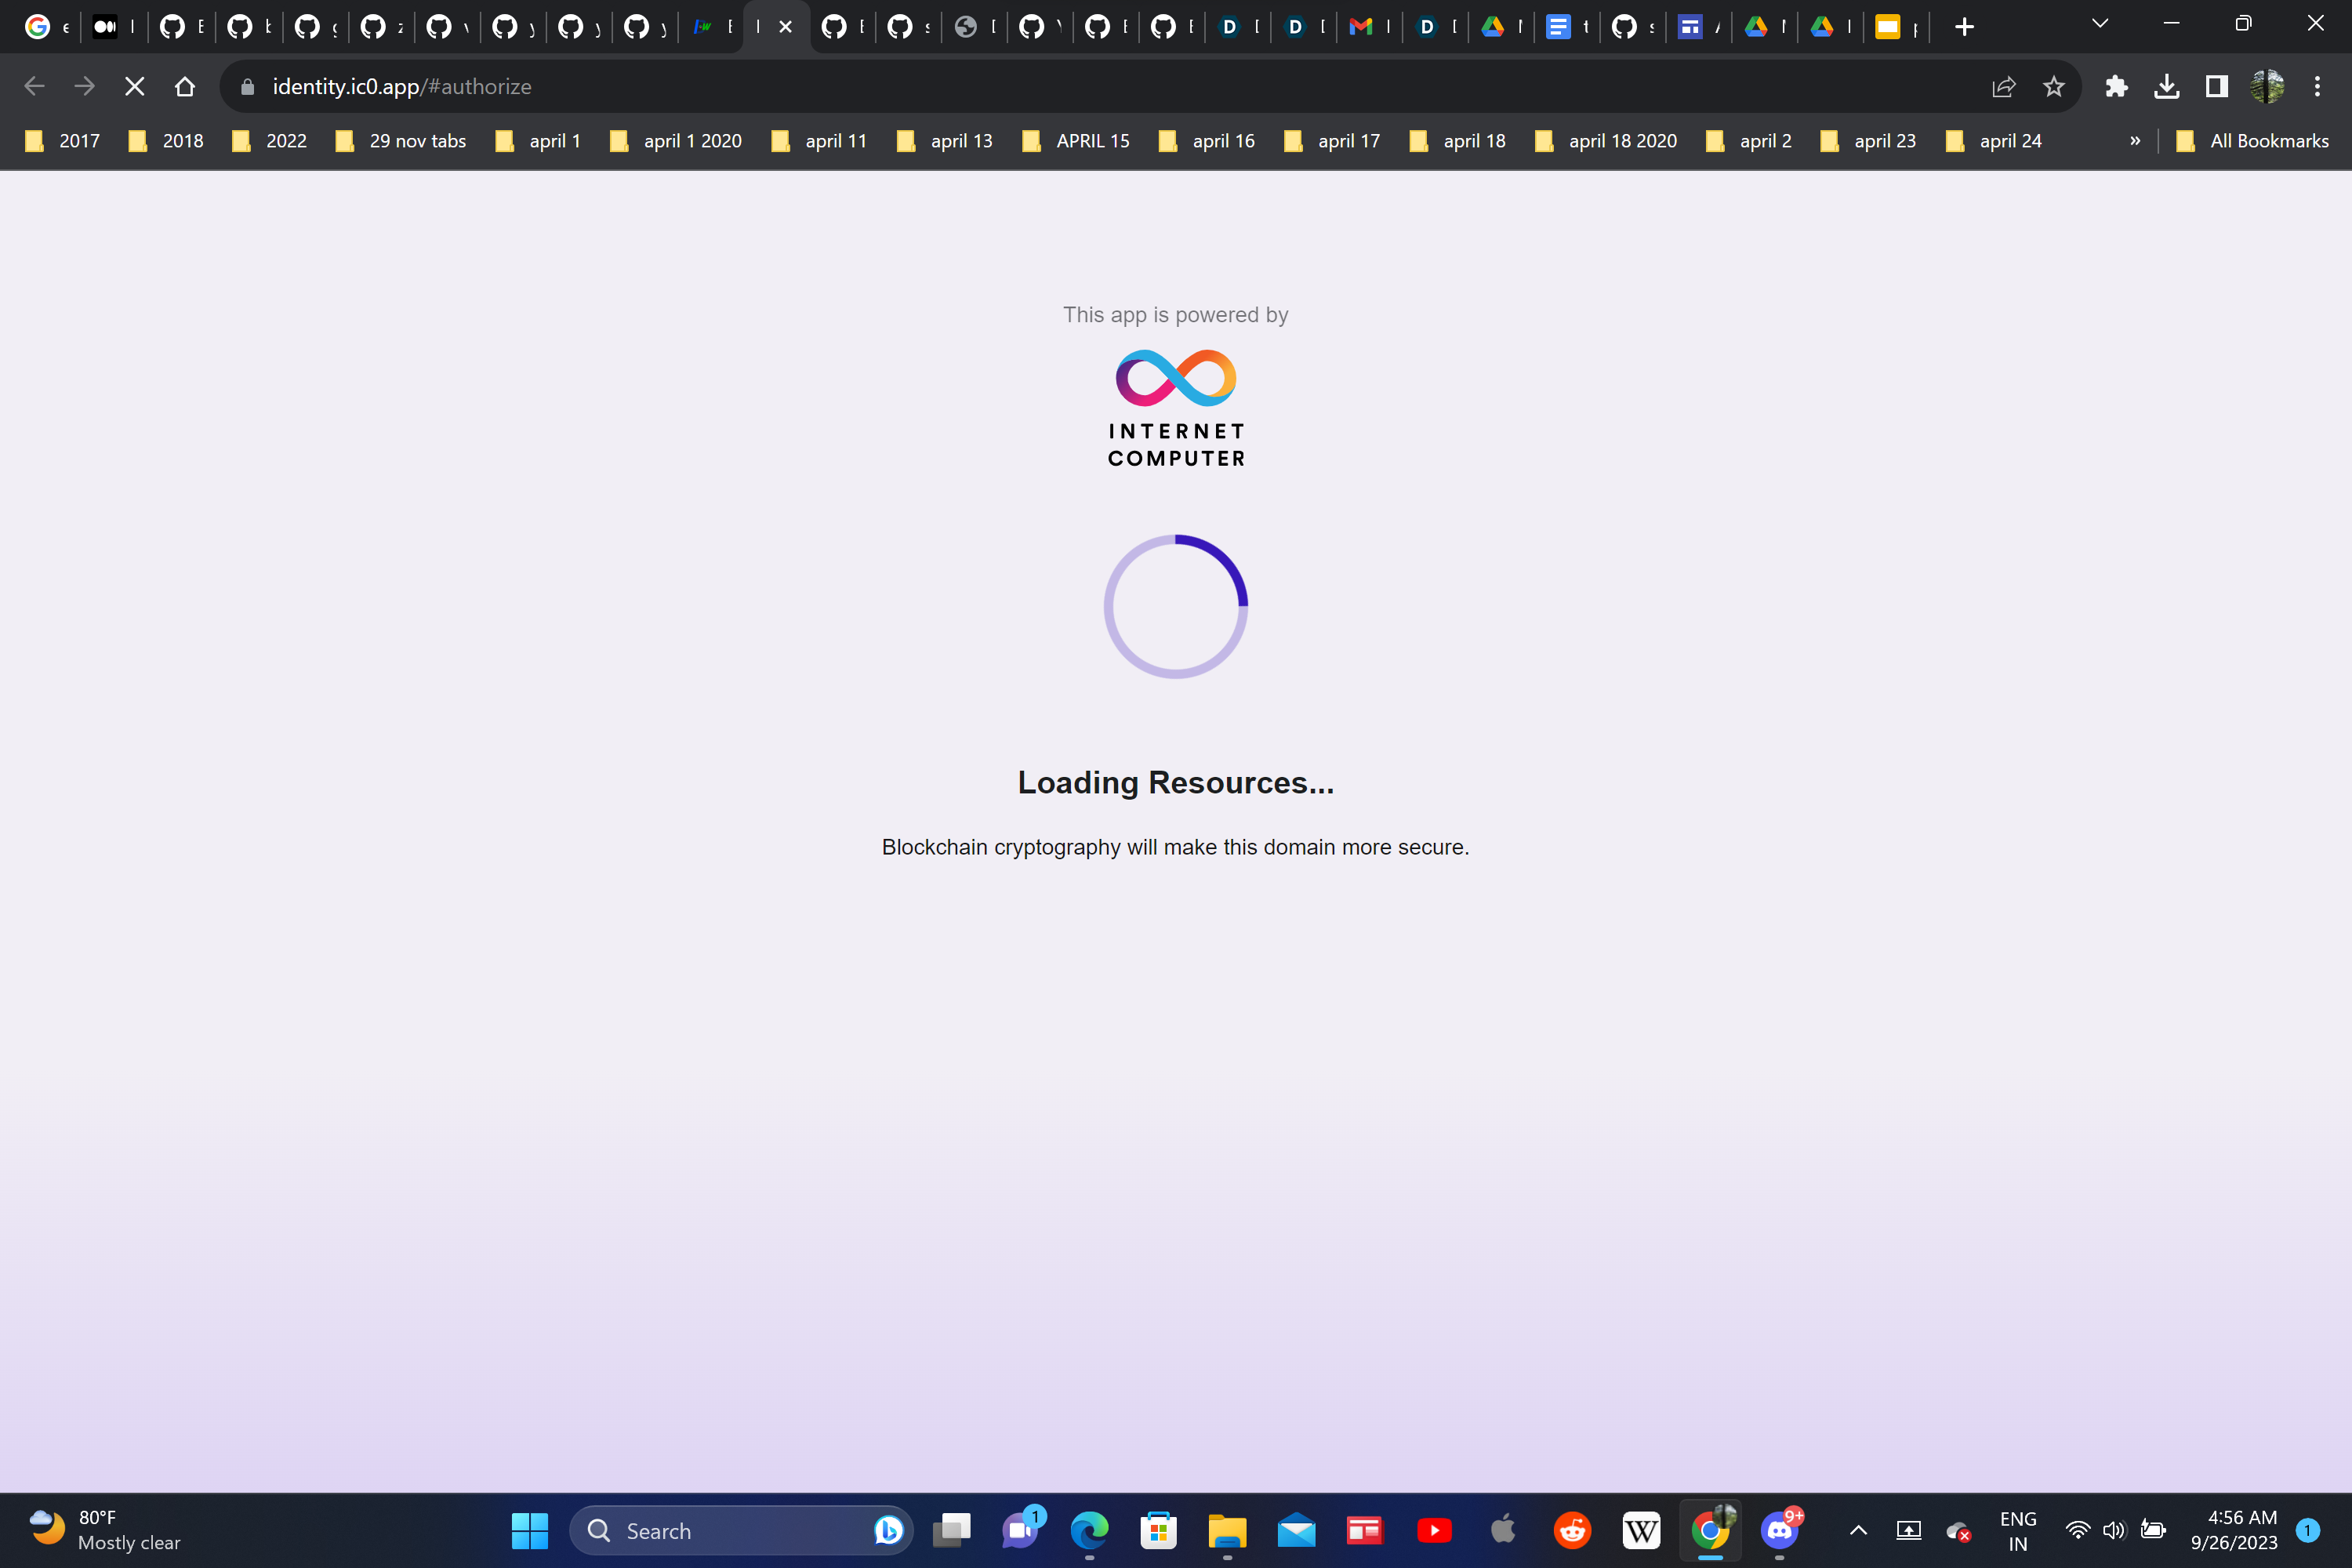View site info via lock icon
The image size is (2352, 1568).
click(x=248, y=87)
